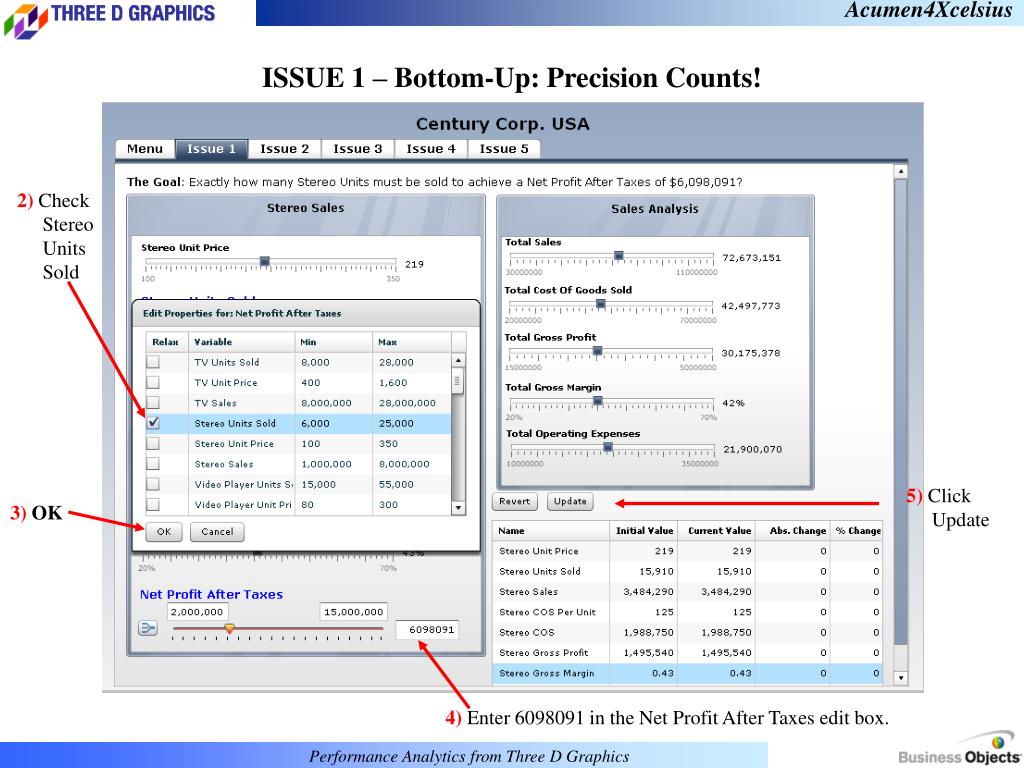Open the Menu tab
Viewport: 1024px width, 768px height.
coord(145,149)
